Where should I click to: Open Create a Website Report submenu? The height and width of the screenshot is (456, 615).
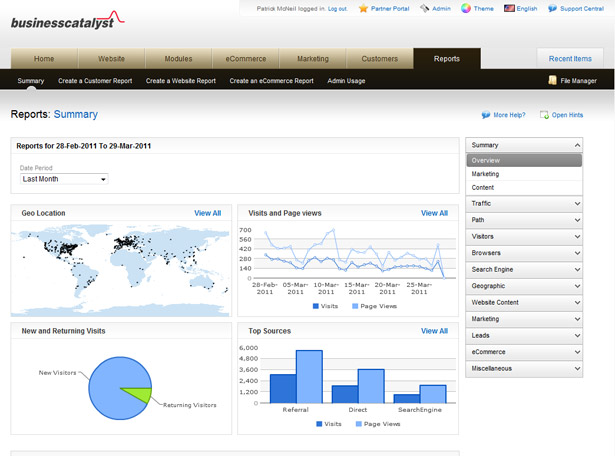tap(180, 81)
